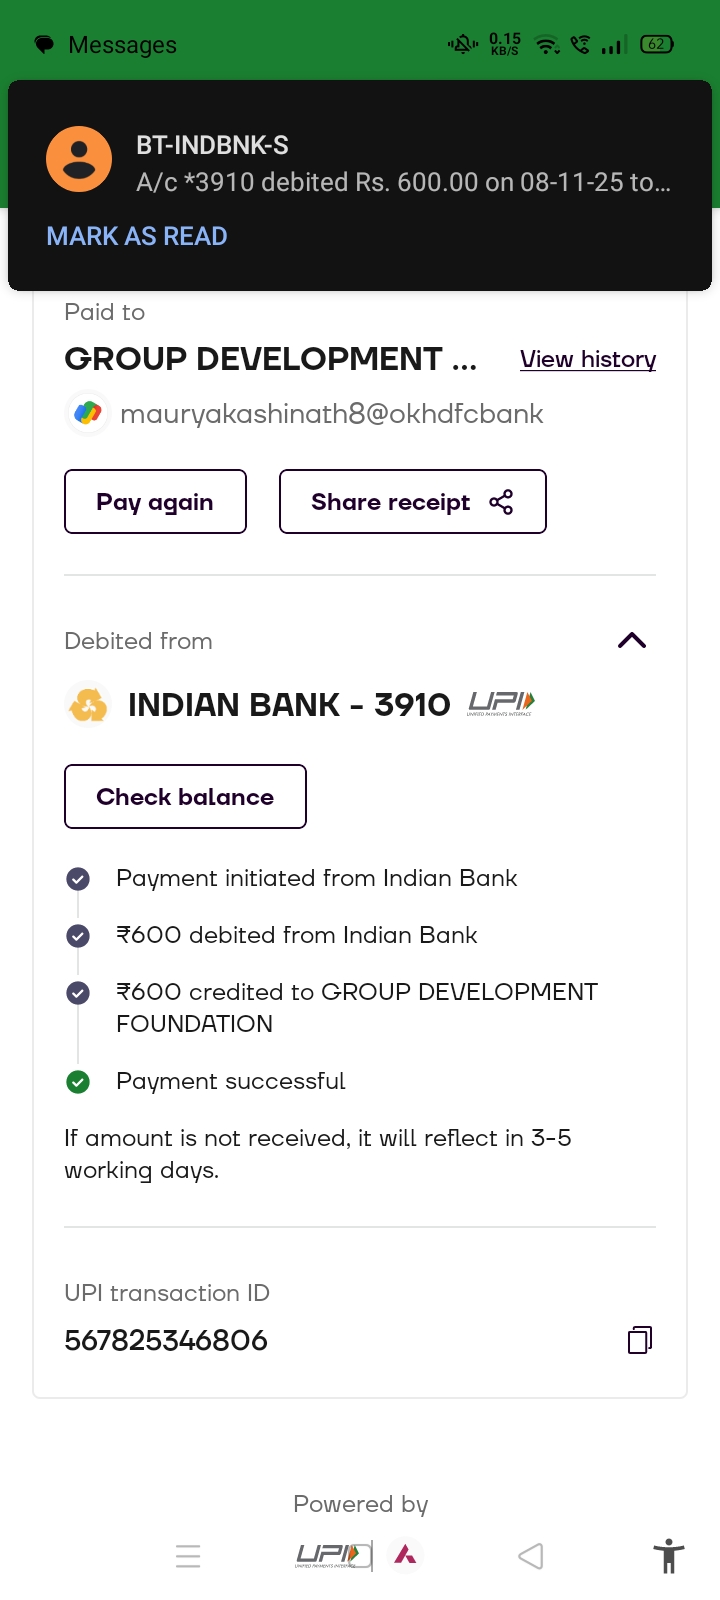
Task: Open the BT-INDBNK-S debit message notification
Action: (x=403, y=165)
